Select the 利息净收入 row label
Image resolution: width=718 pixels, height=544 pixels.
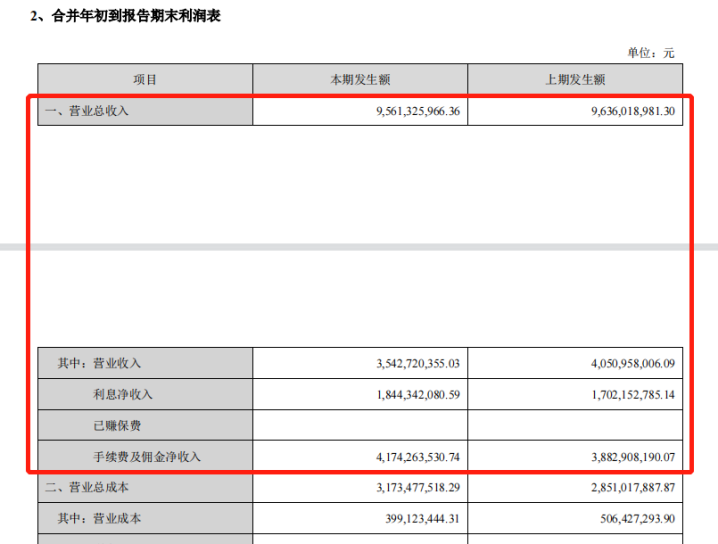(123, 394)
